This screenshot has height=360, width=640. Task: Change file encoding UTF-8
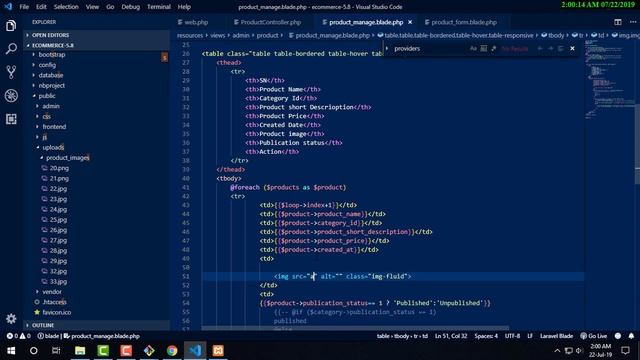(x=512, y=336)
